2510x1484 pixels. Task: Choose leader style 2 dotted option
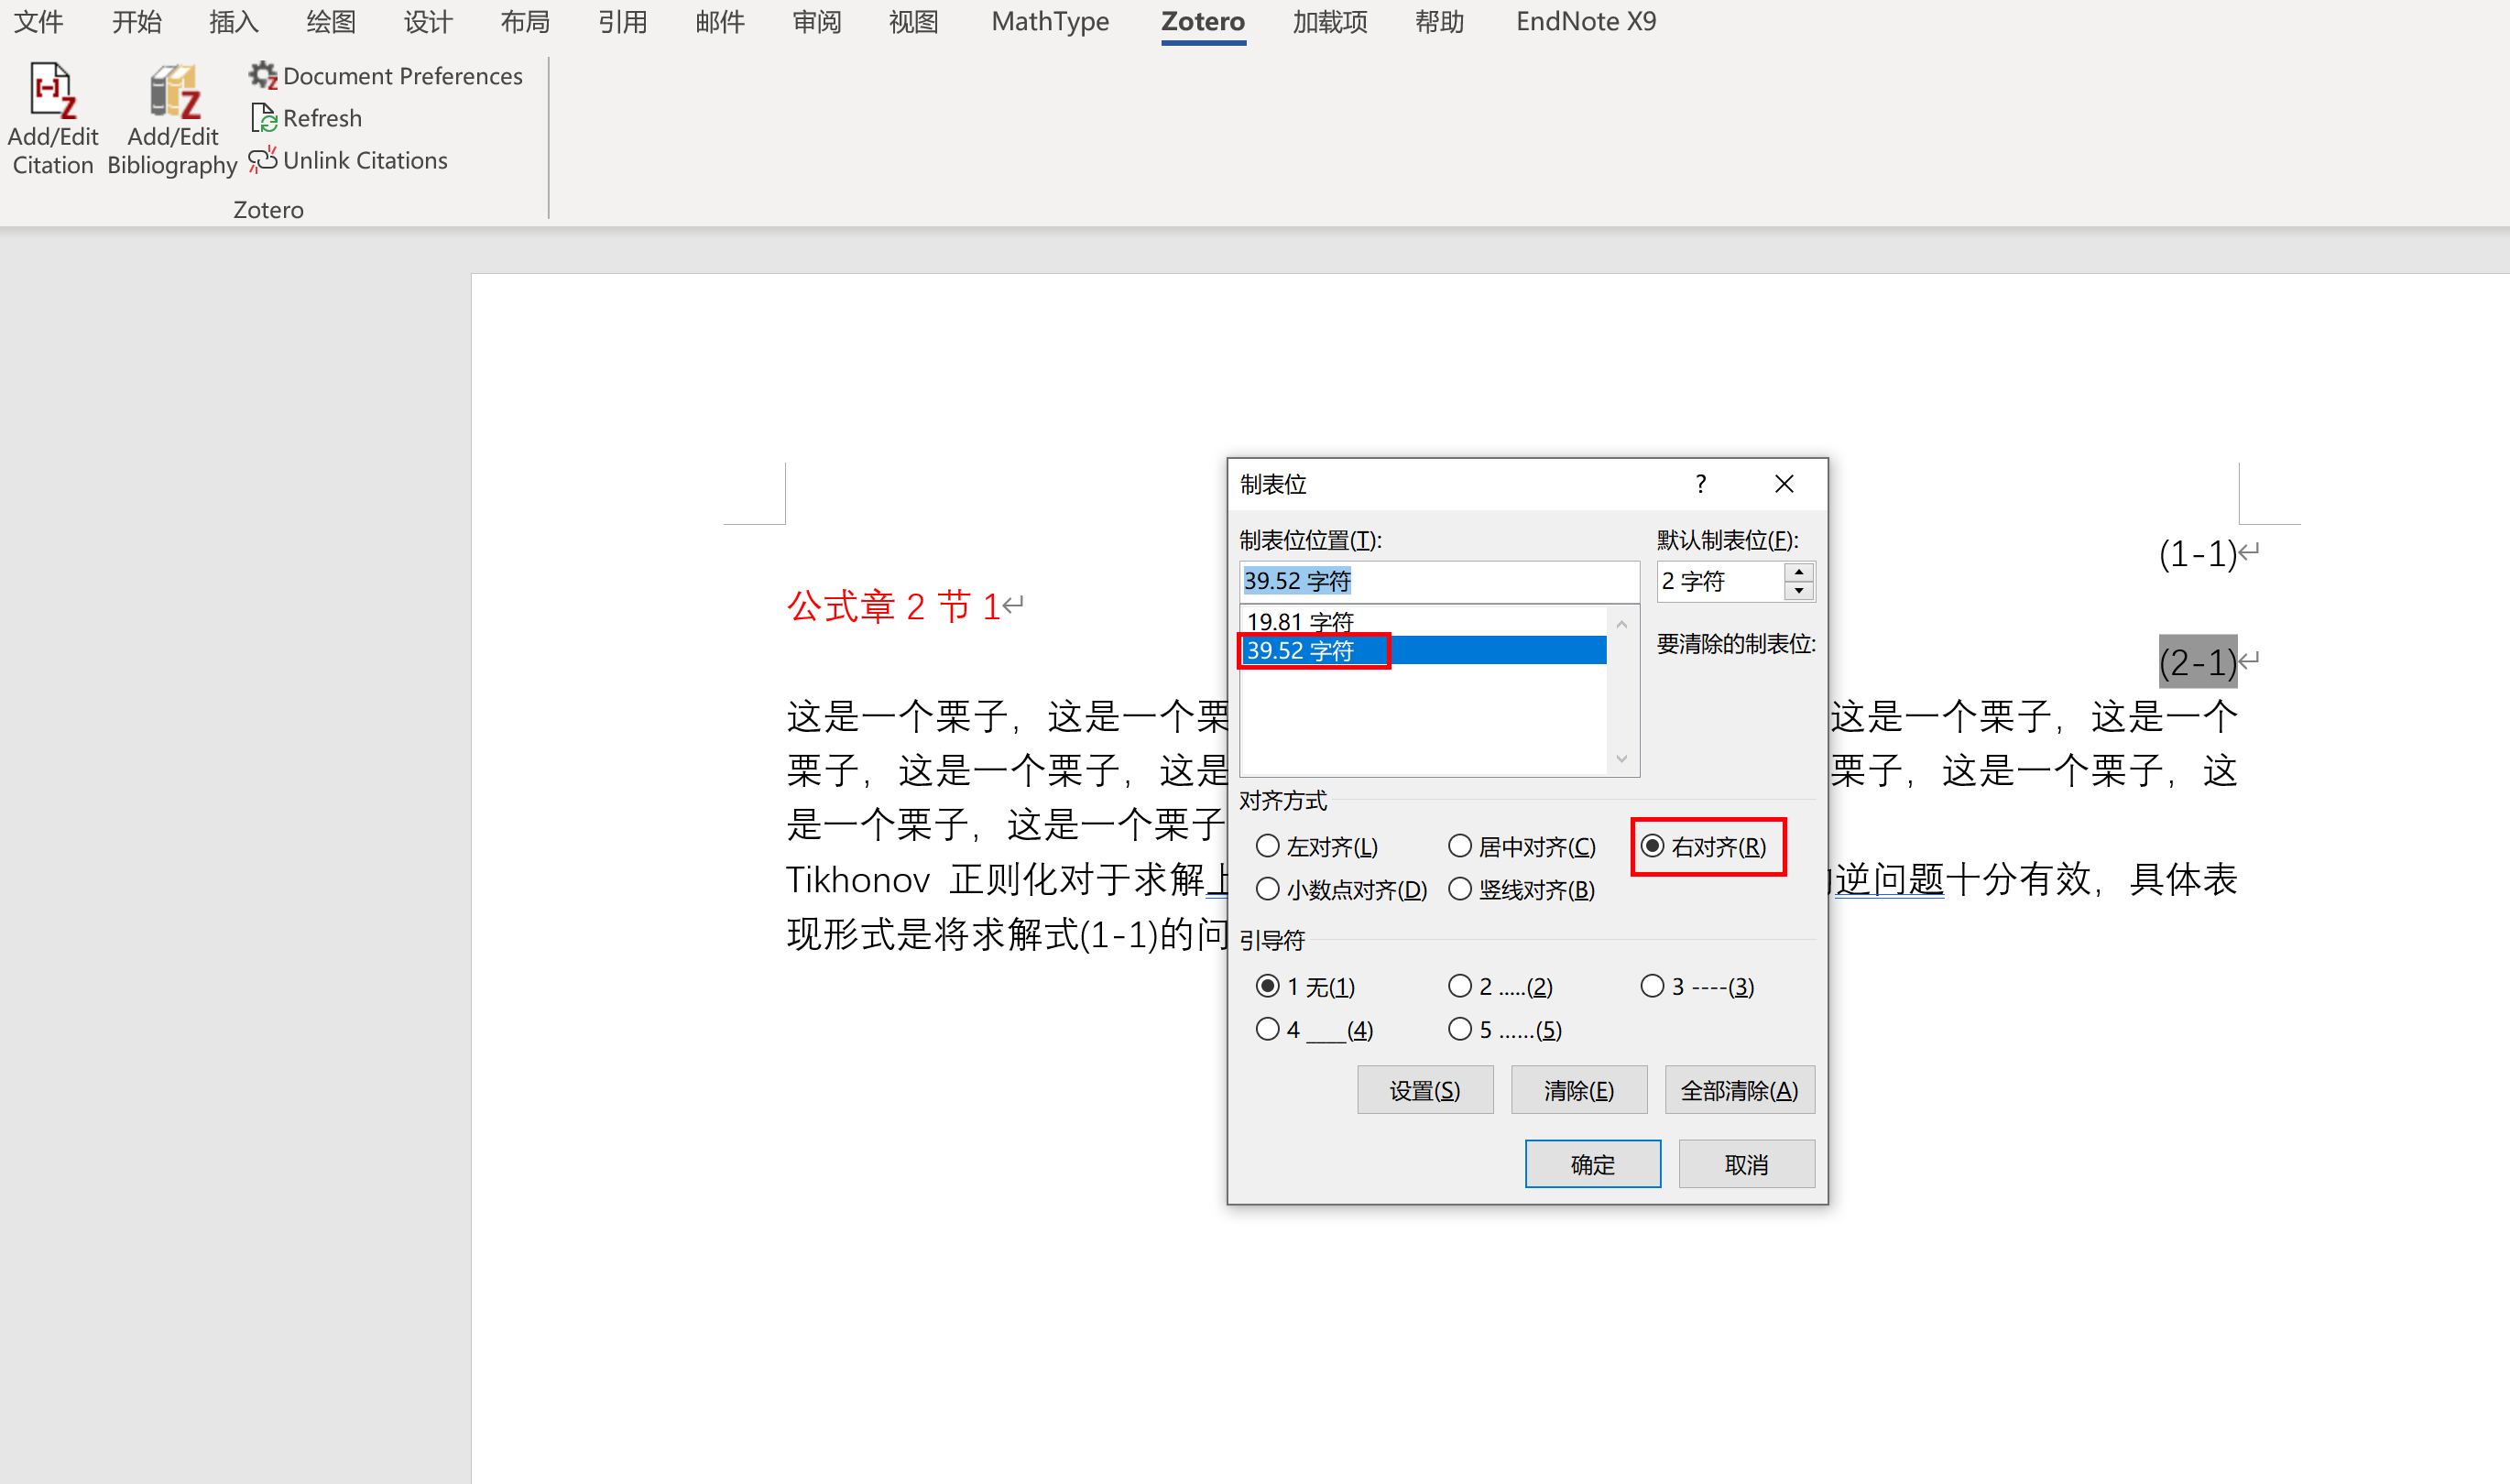tap(1460, 986)
